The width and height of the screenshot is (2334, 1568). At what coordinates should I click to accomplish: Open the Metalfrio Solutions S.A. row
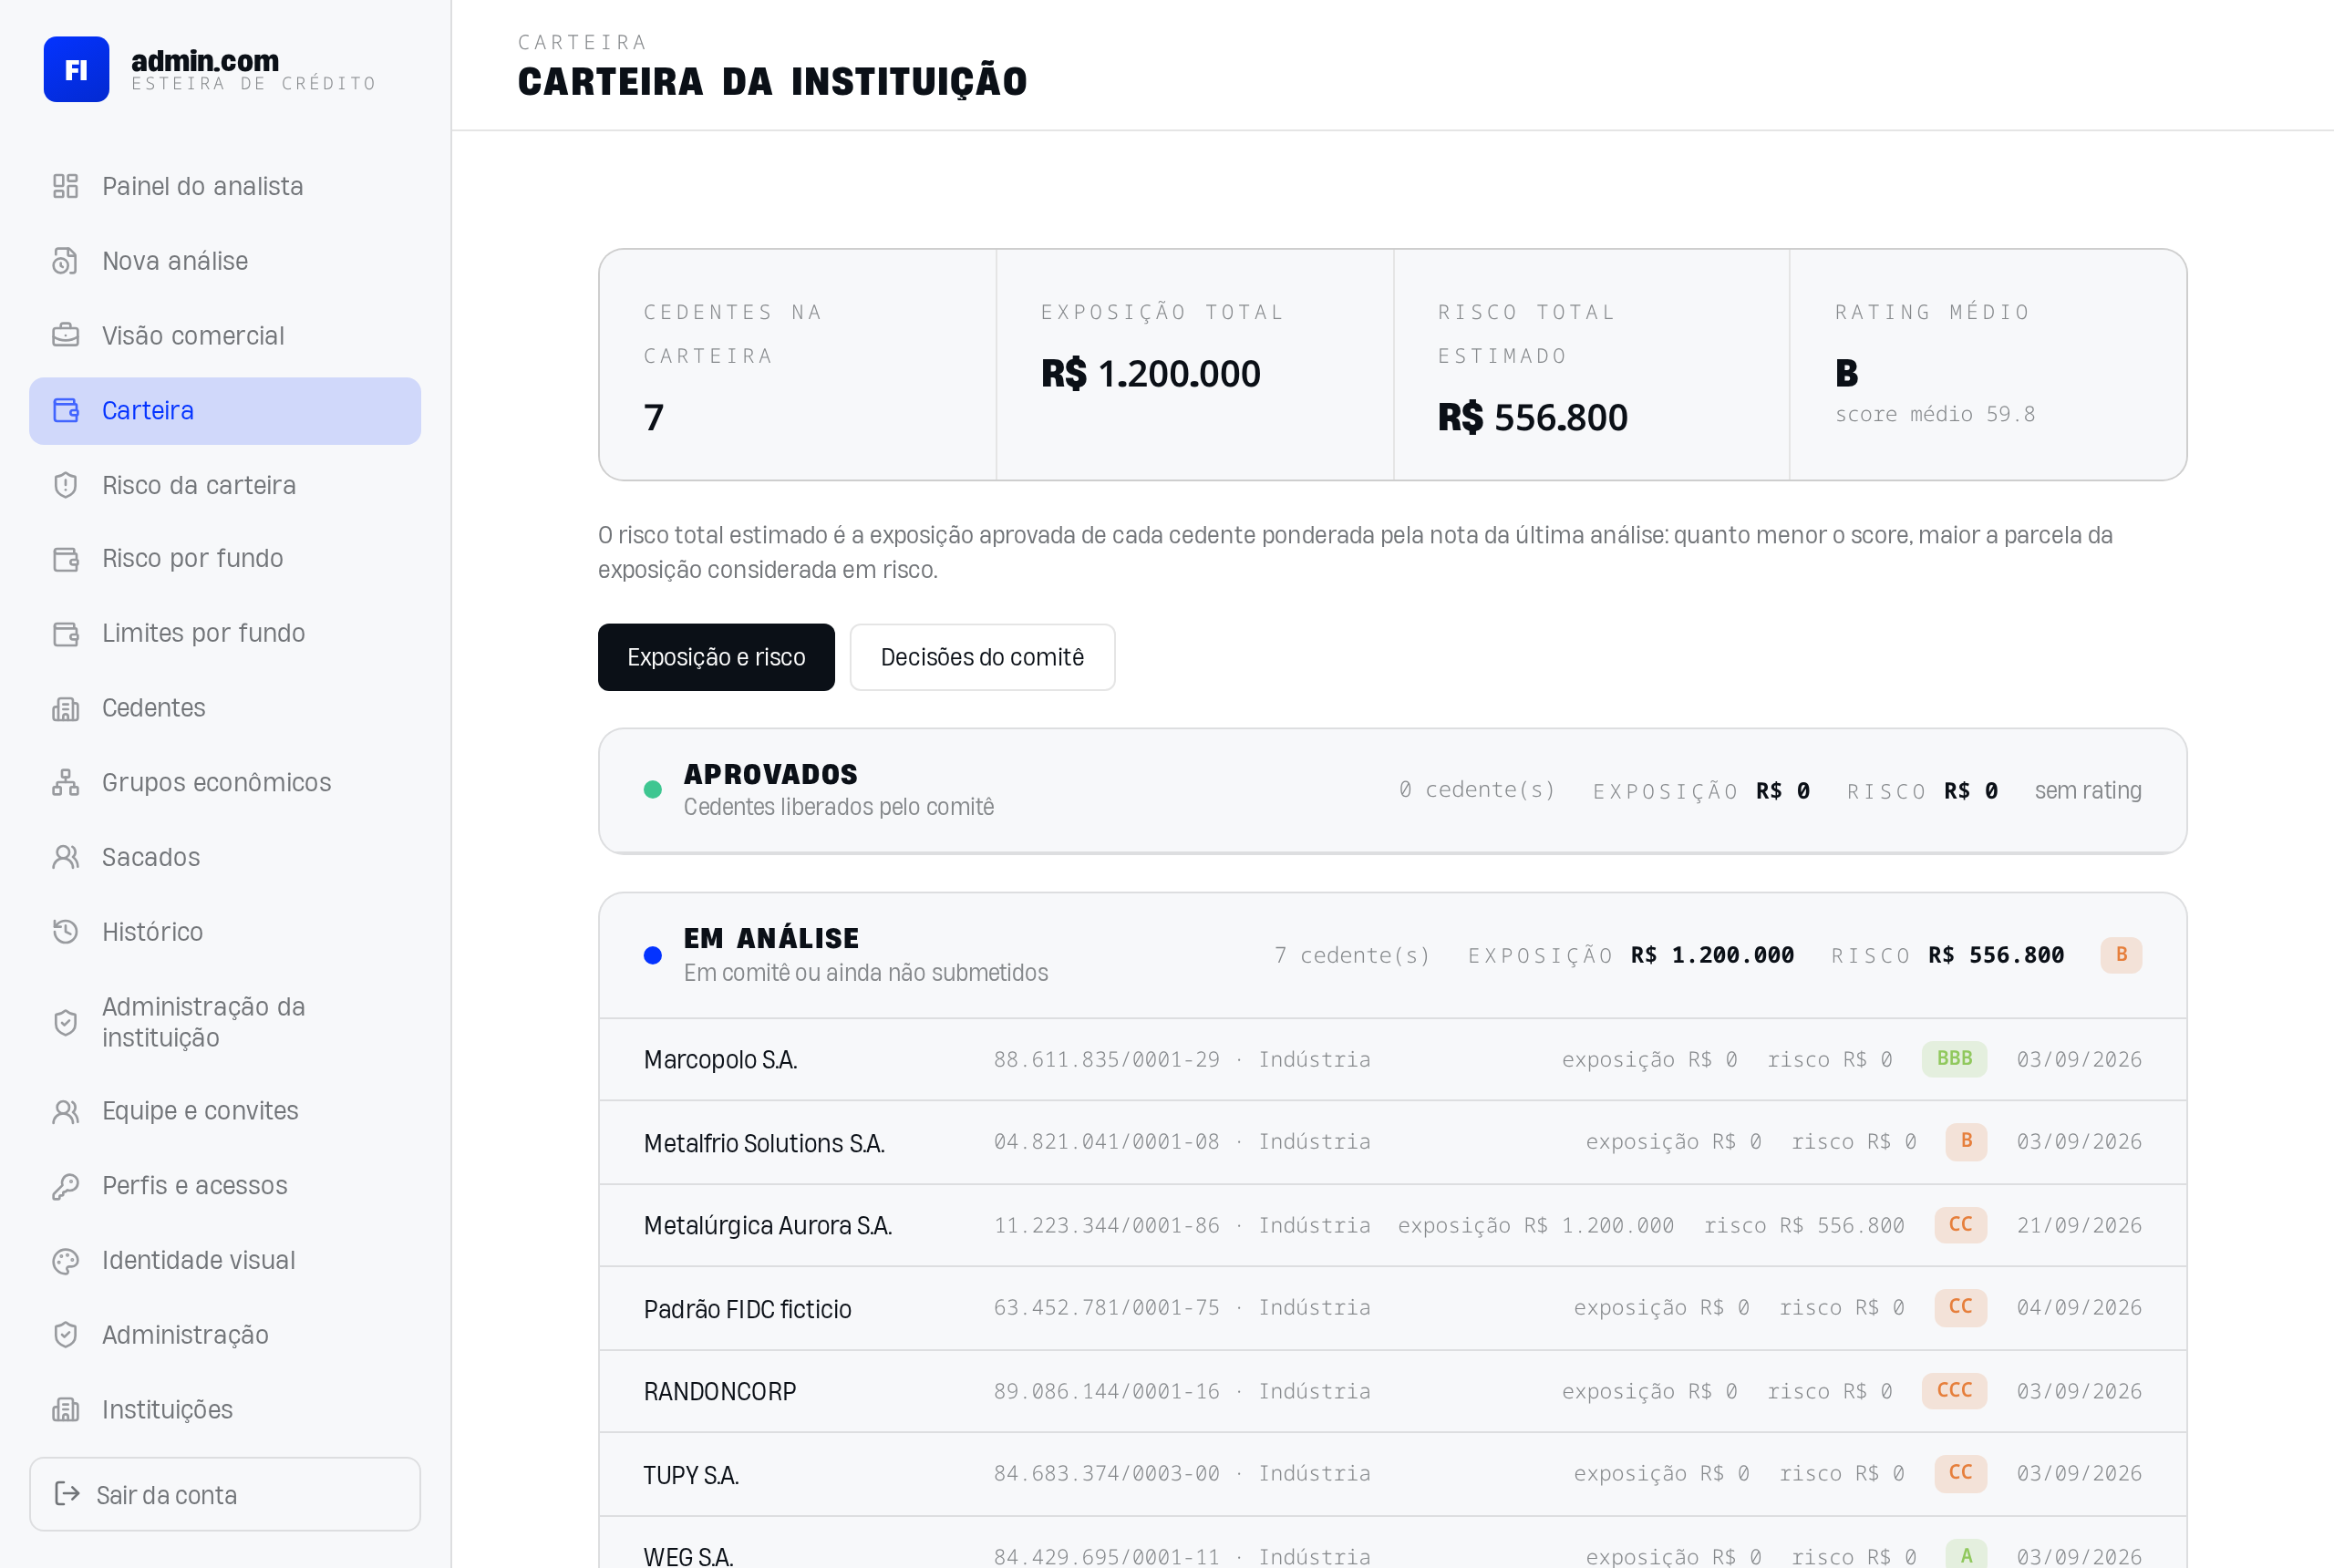(x=1392, y=1143)
